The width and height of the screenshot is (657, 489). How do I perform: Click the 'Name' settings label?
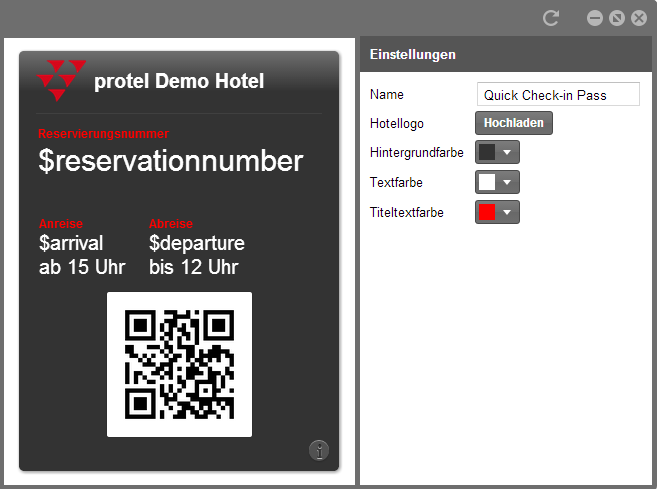point(386,95)
